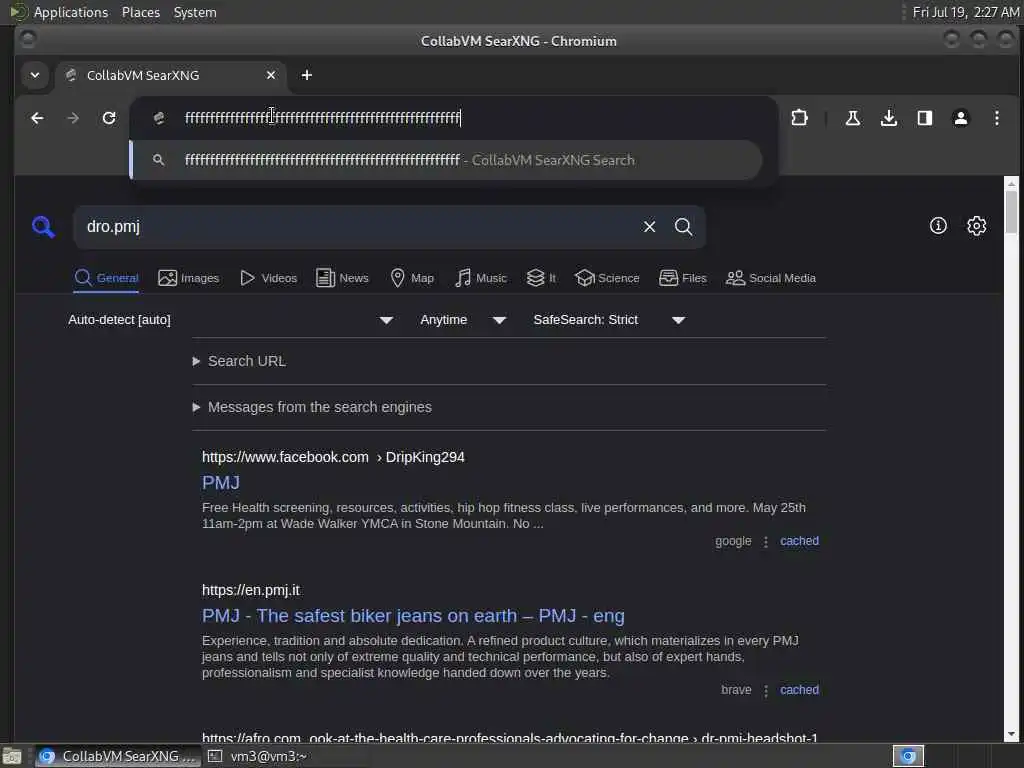
Task: Open the facebook.com DripKing294 URL
Action: (x=333, y=457)
